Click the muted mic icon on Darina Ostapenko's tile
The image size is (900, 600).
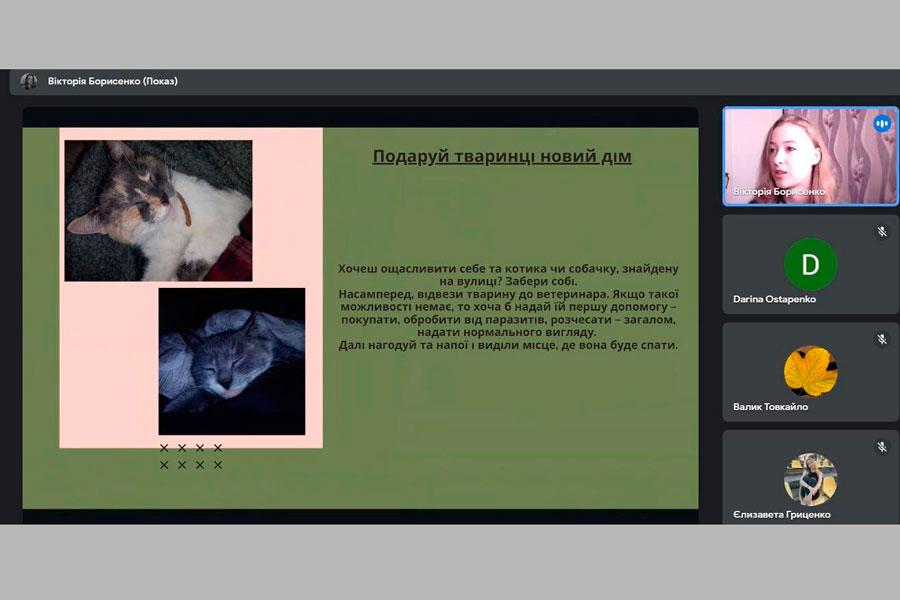pos(882,231)
